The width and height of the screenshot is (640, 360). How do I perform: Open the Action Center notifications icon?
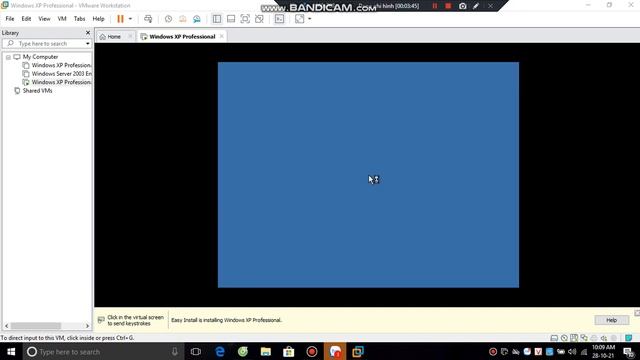click(x=629, y=351)
